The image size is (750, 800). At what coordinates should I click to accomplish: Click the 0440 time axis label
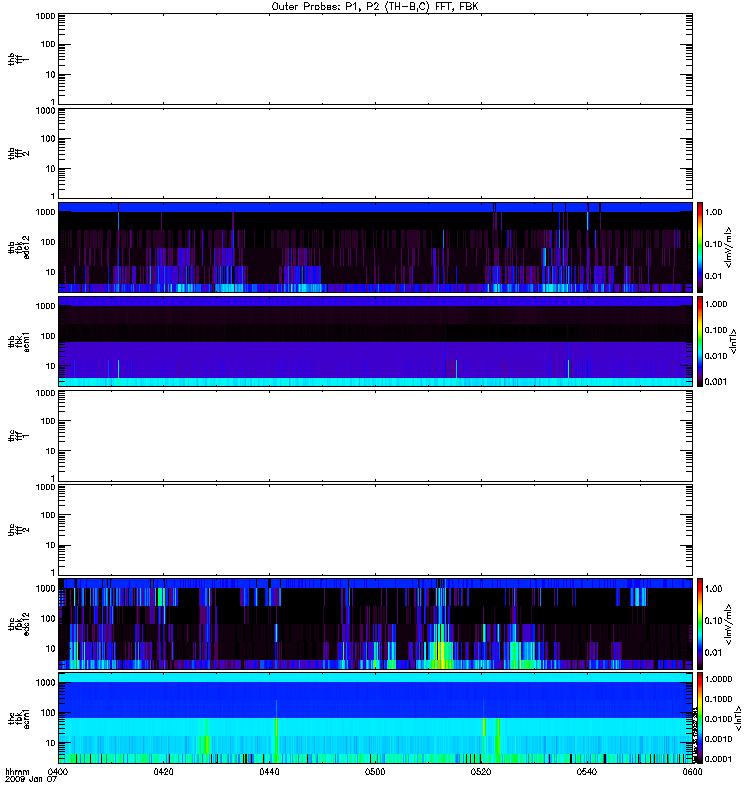pyautogui.click(x=269, y=772)
